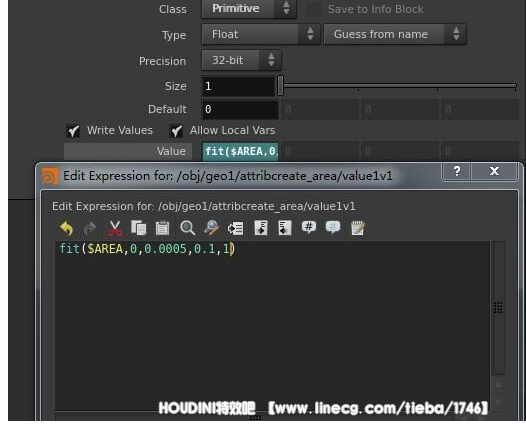
Task: Toggle the Allow Local Vars checkbox
Action: 176,131
